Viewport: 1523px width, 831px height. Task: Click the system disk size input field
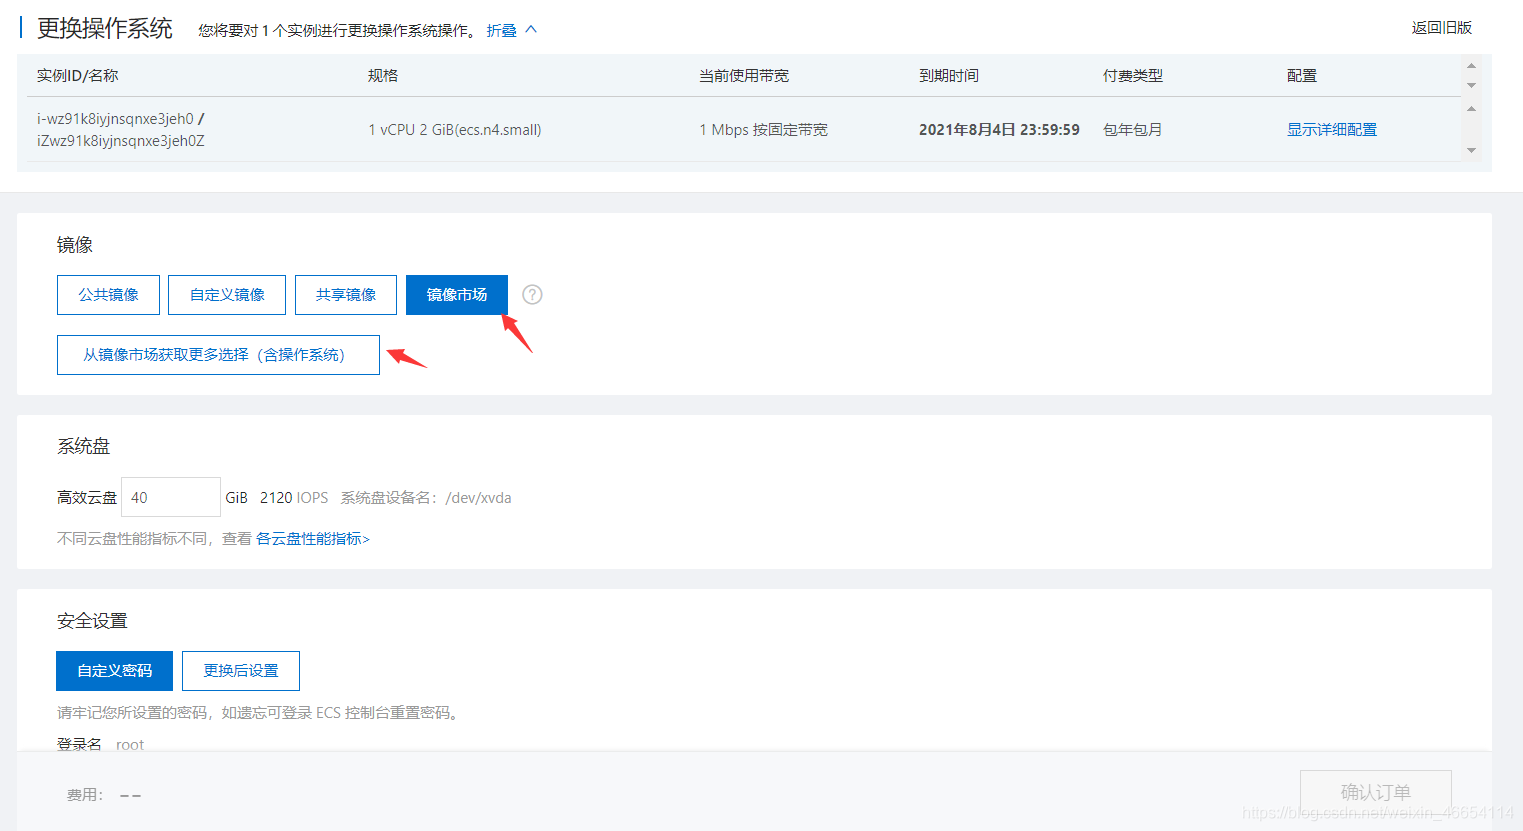coord(171,497)
